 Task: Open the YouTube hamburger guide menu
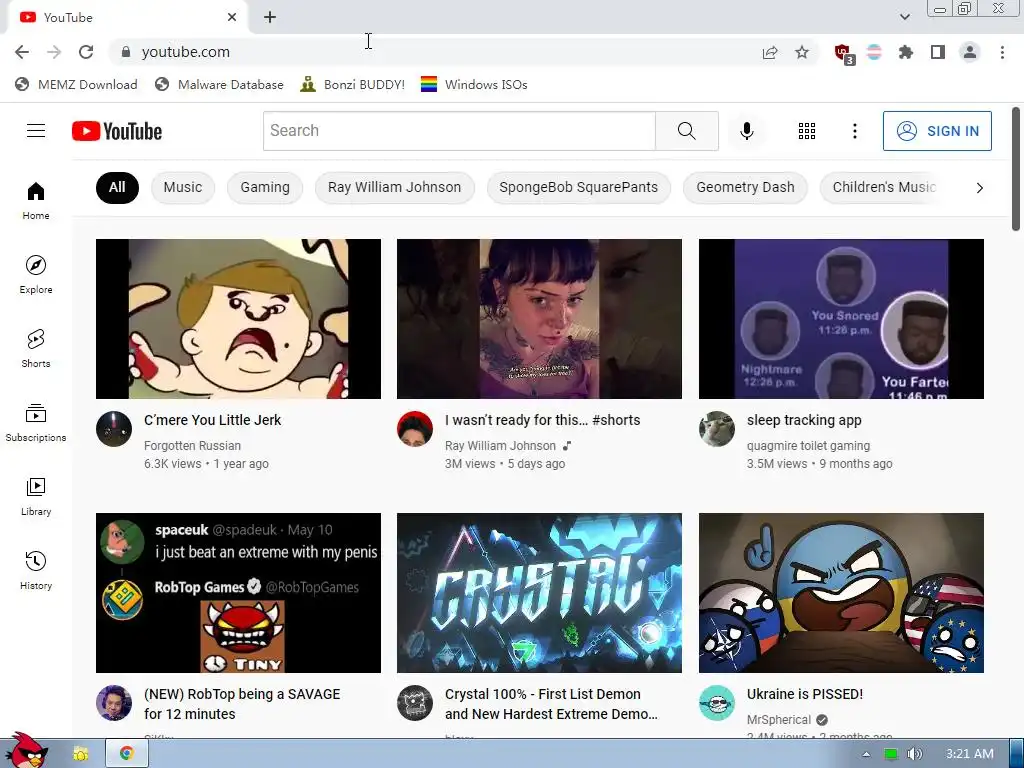(x=36, y=131)
